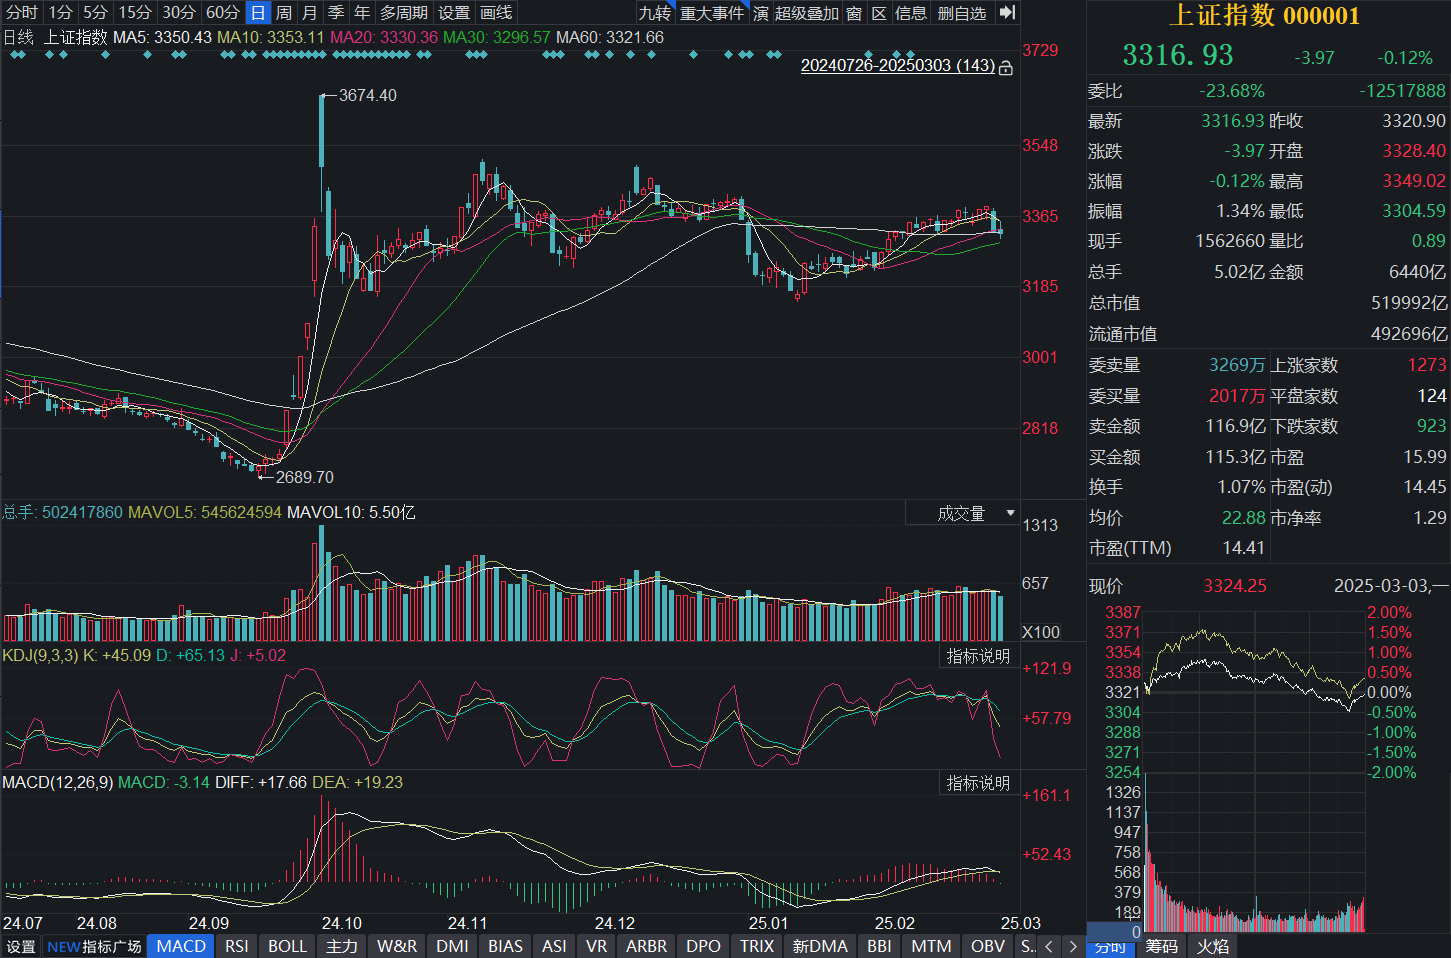The width and height of the screenshot is (1451, 958).
Task: Select the 主力 indicator tab
Action: coord(342,946)
